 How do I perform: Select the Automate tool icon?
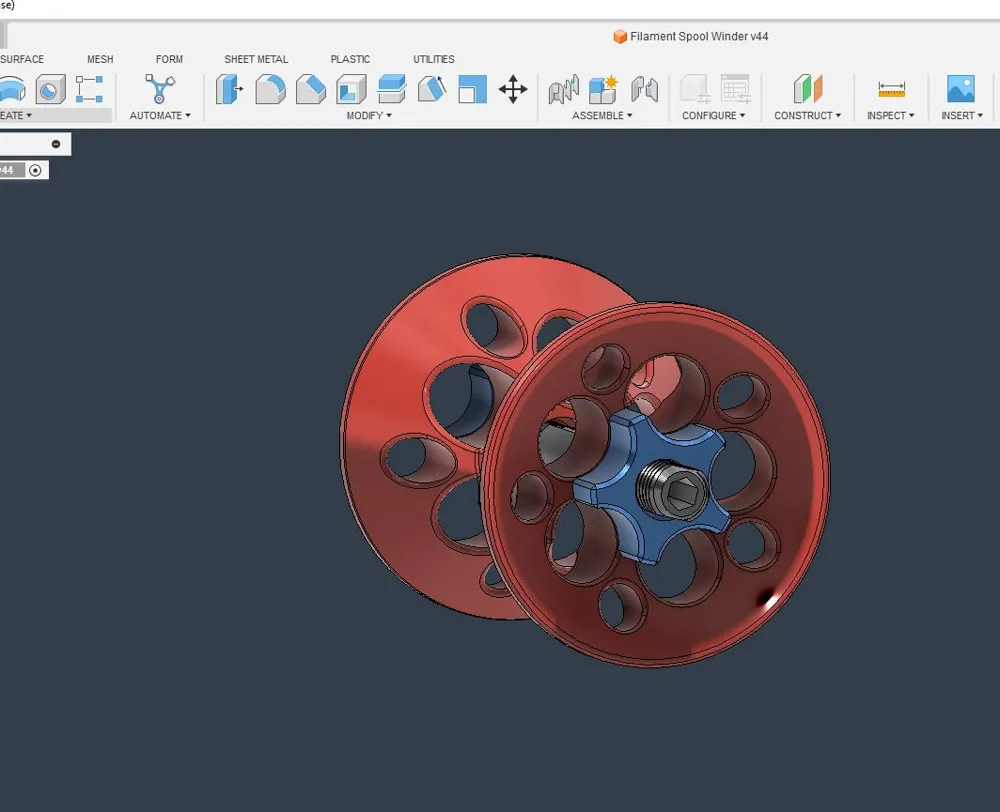point(159,90)
